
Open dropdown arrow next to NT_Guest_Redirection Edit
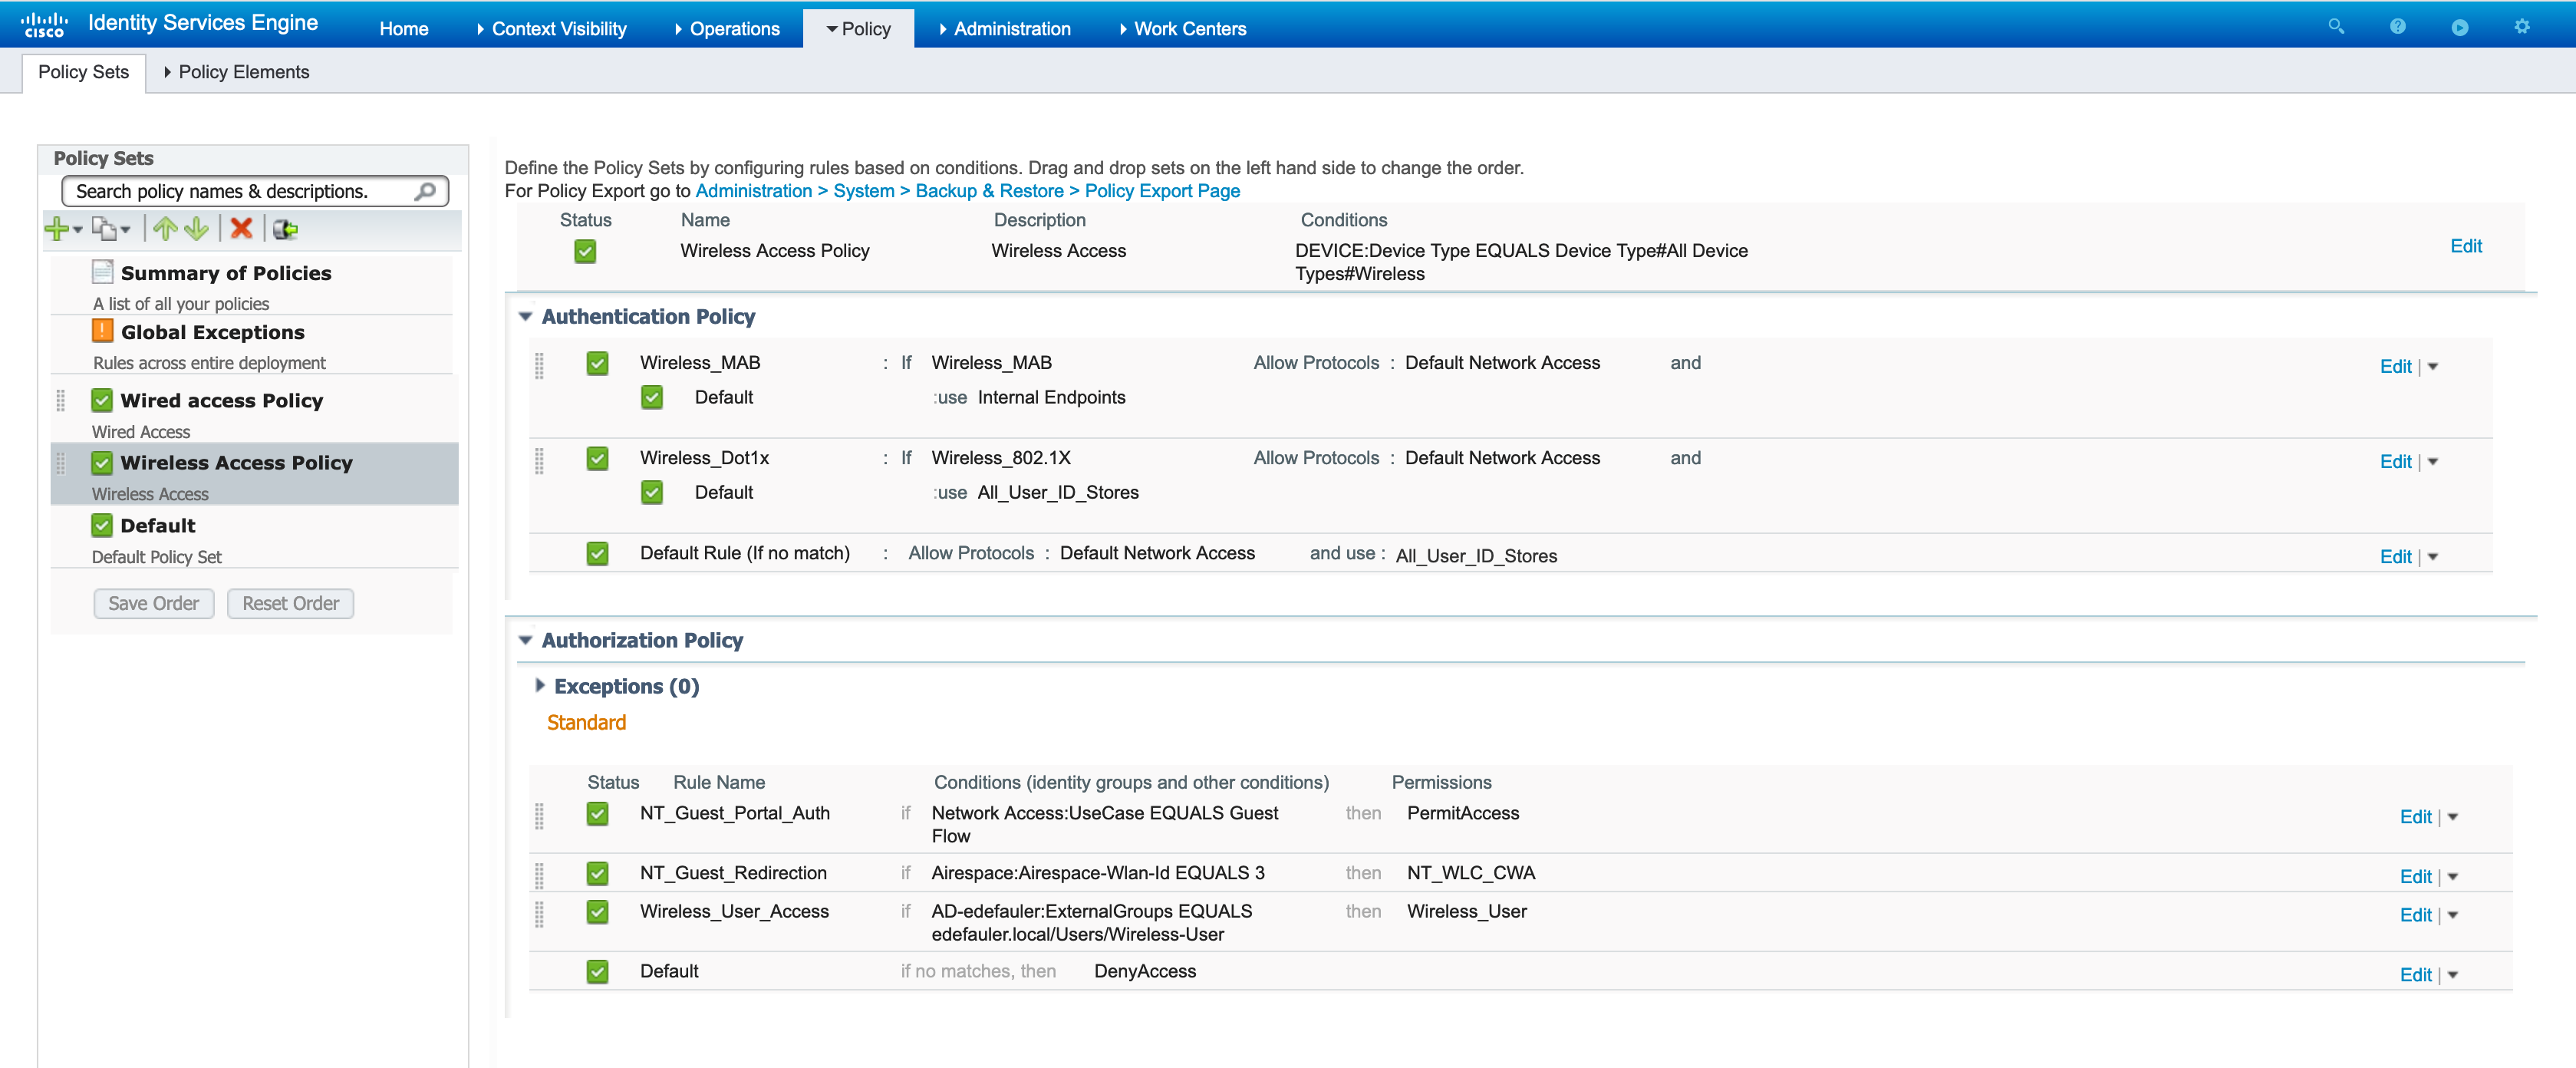coord(2453,877)
